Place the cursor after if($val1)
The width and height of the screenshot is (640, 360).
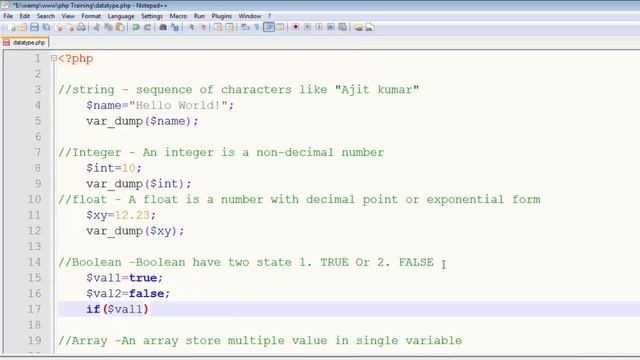point(150,309)
